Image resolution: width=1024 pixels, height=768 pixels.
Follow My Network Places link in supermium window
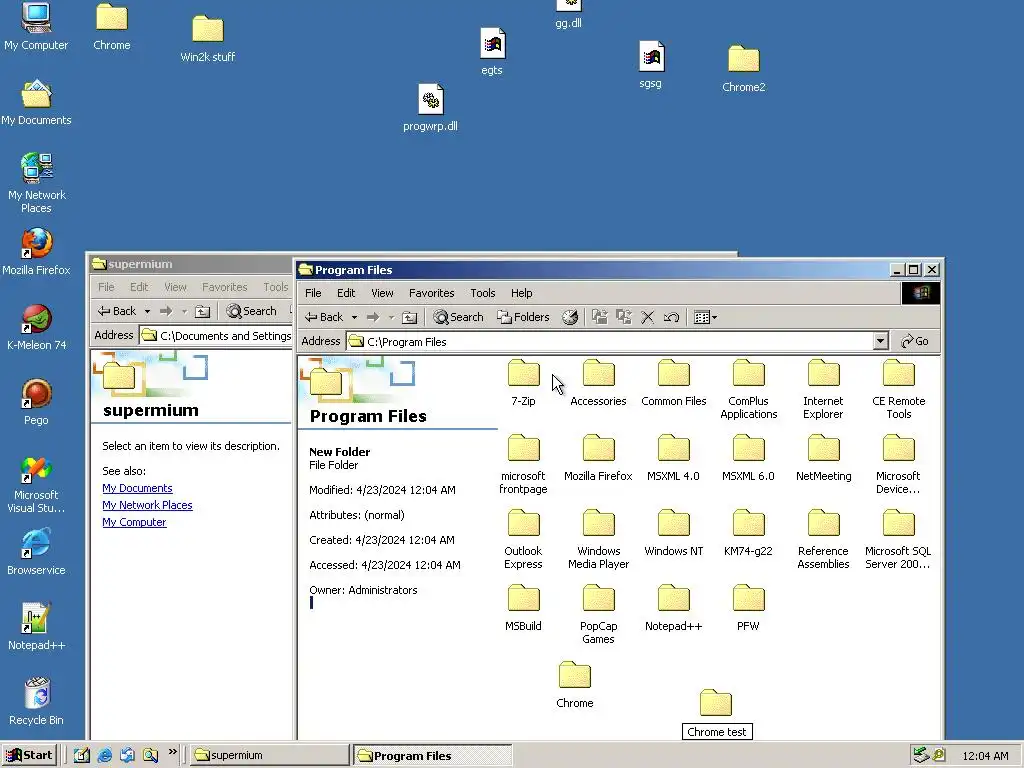click(x=147, y=505)
